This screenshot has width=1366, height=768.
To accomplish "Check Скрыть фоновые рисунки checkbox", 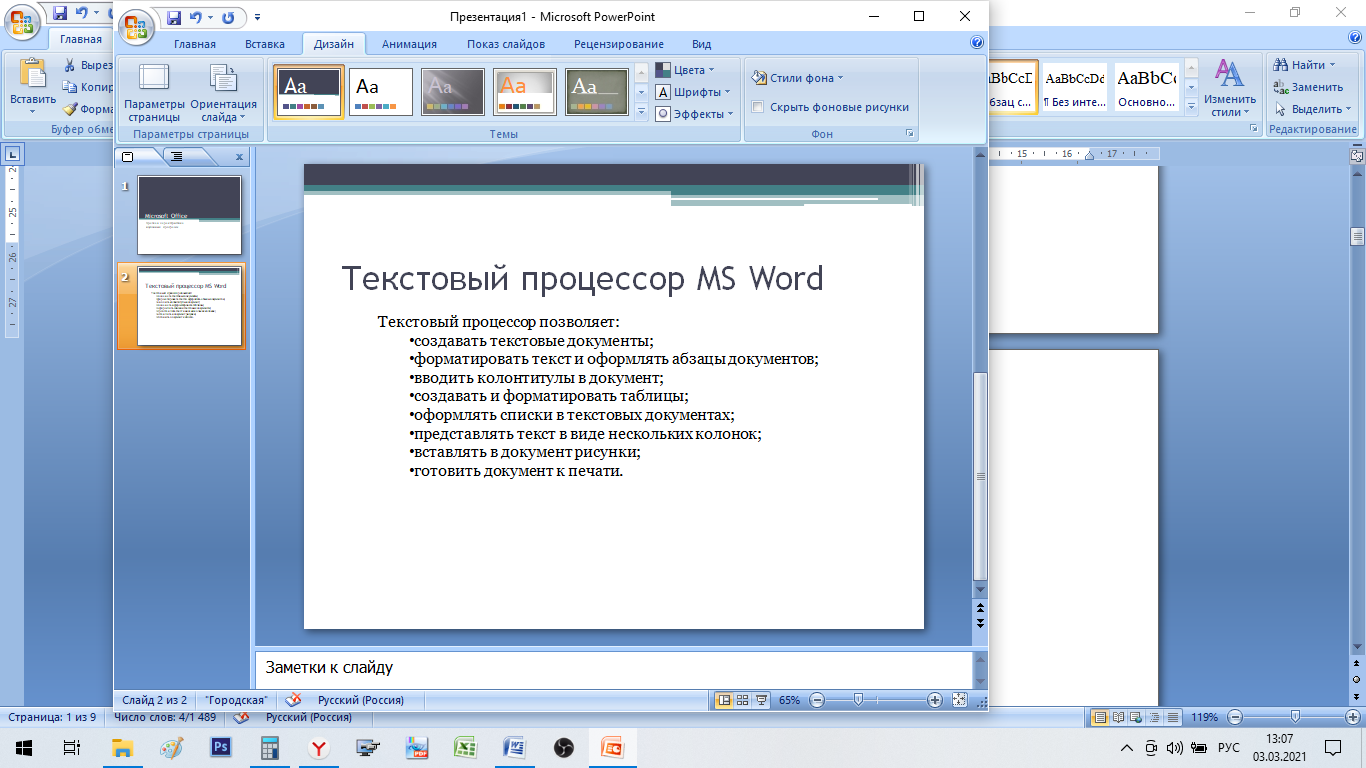I will pos(757,107).
